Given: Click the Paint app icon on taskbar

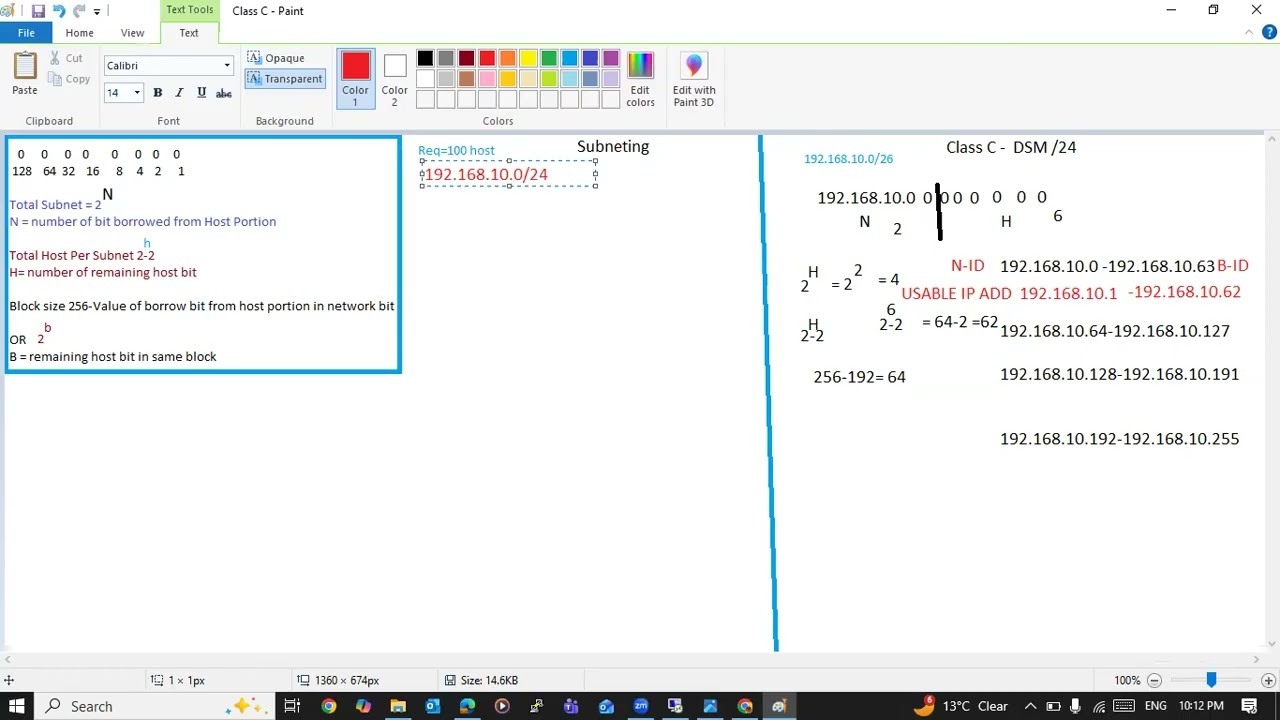Looking at the screenshot, I should pos(779,706).
